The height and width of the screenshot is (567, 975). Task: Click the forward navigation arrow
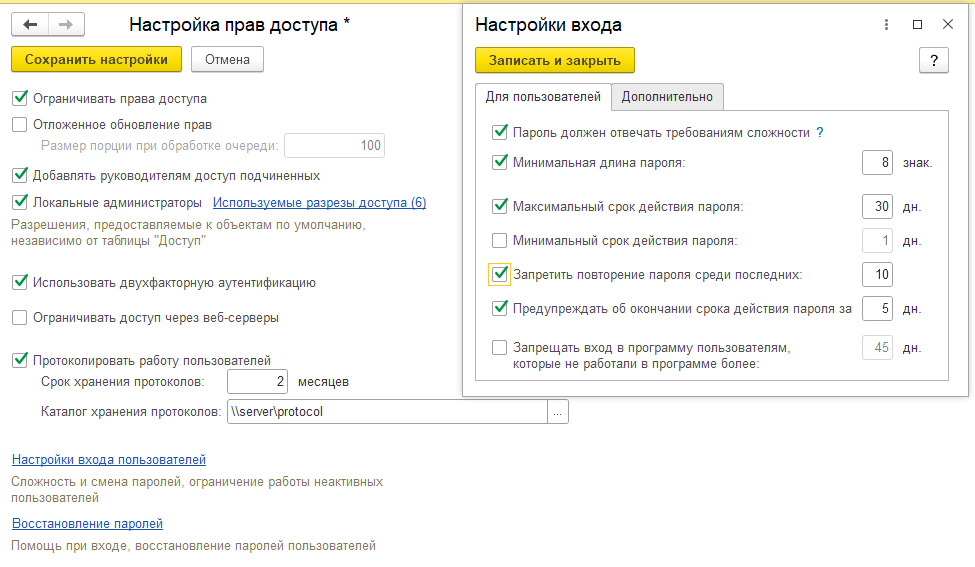coord(66,25)
